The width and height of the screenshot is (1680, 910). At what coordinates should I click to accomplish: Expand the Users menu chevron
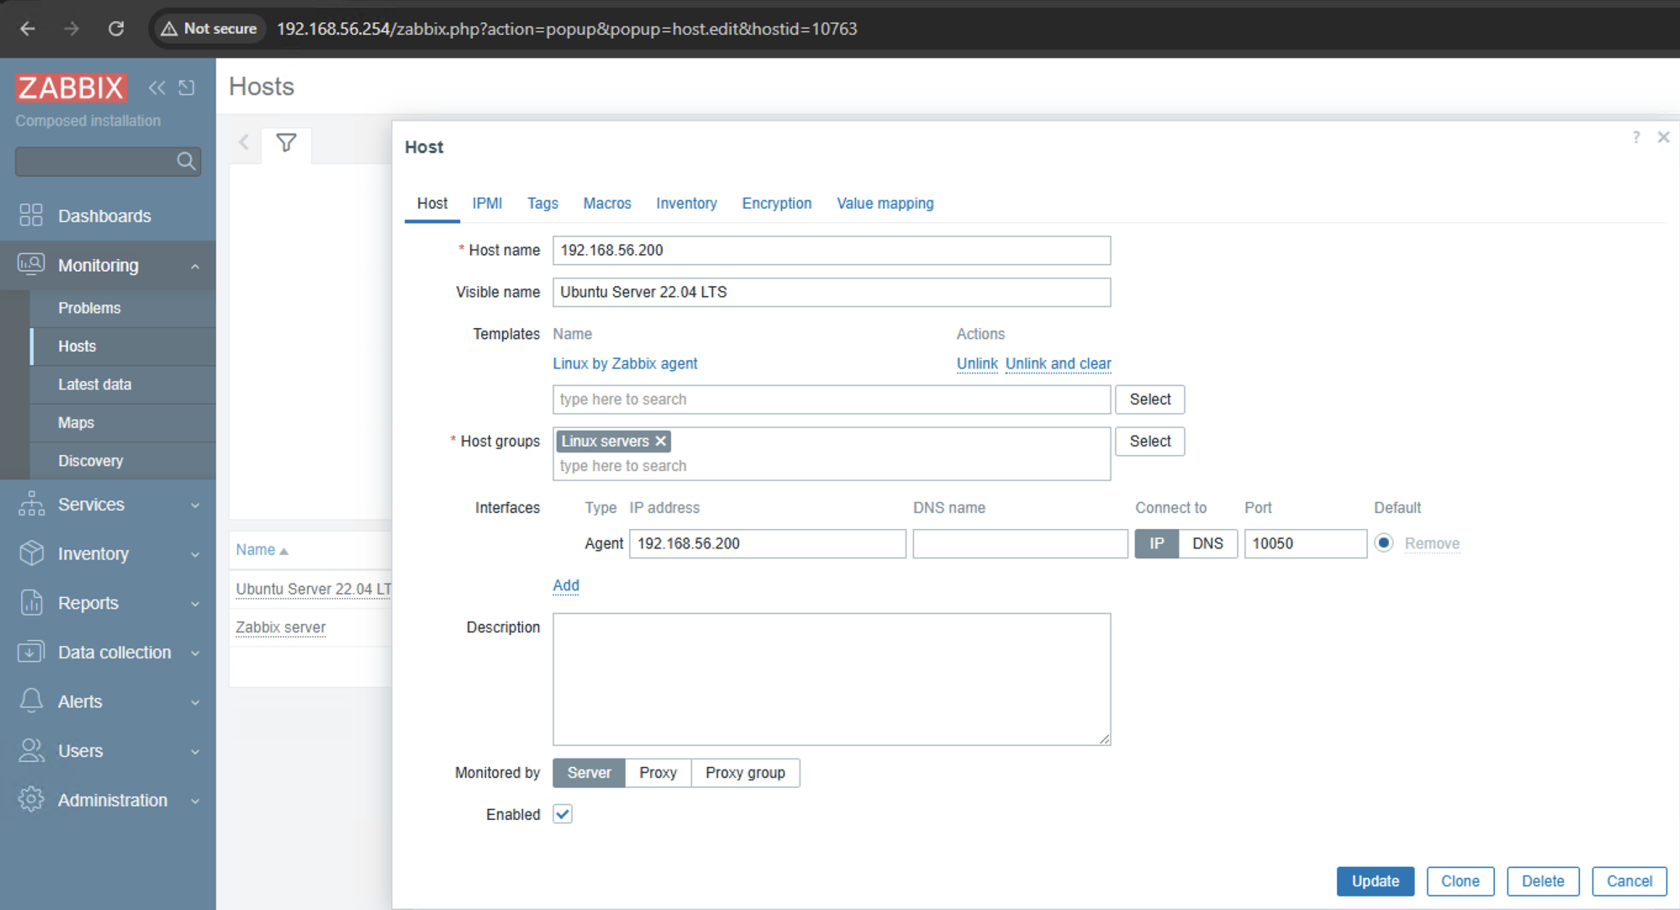195,751
